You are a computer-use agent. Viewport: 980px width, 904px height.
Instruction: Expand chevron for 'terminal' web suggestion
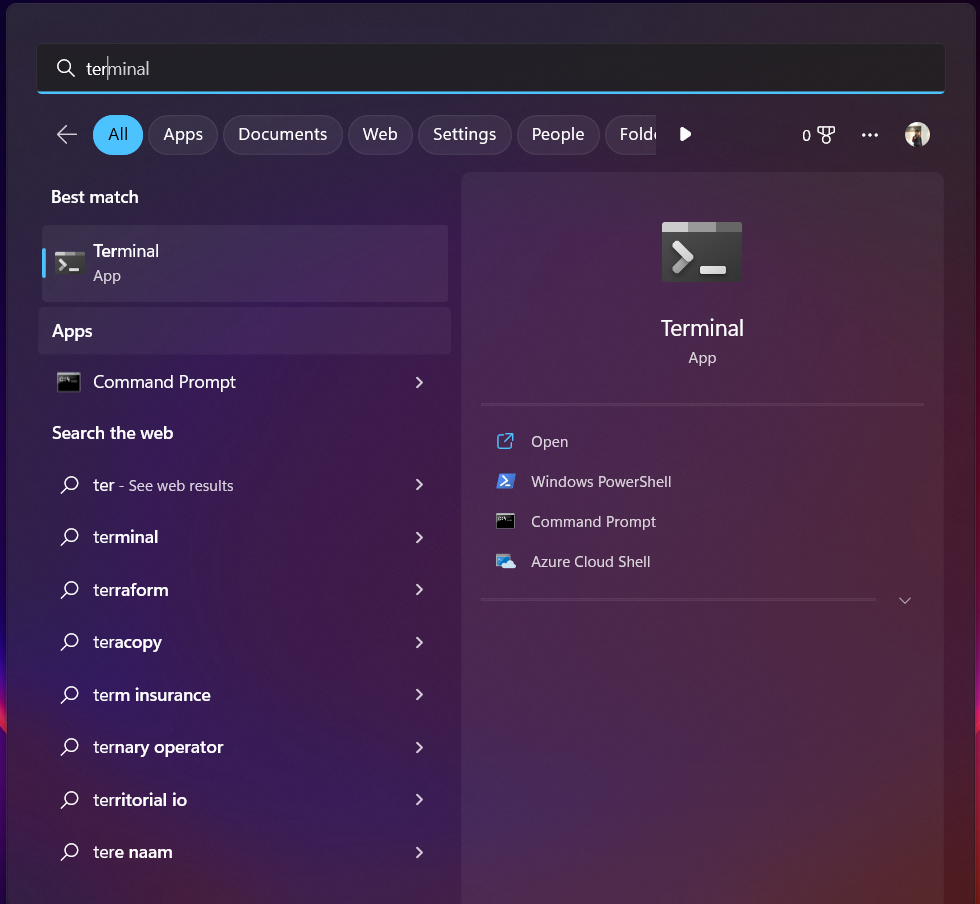click(x=419, y=537)
